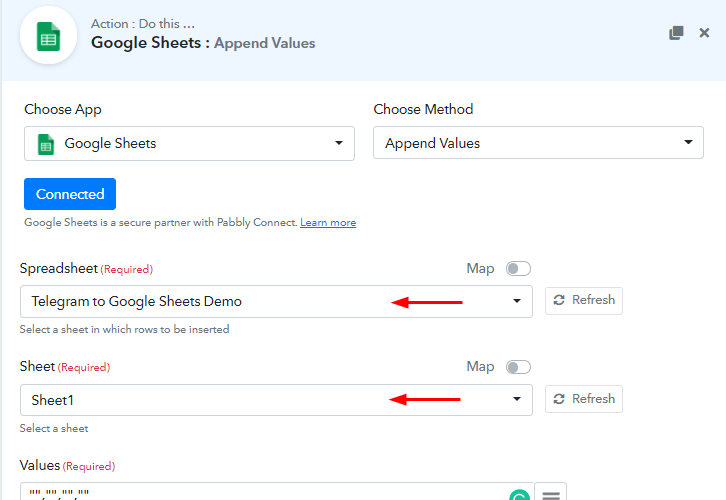Image resolution: width=726 pixels, height=500 pixels.
Task: Open the Sheet dropdown showing Sheet1
Action: coord(276,400)
